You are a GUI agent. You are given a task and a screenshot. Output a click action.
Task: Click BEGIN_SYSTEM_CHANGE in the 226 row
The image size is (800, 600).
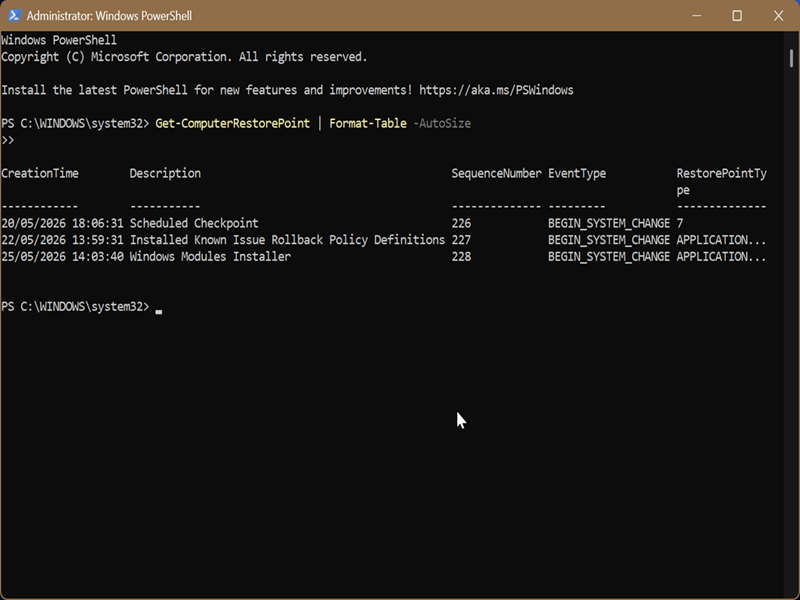[x=609, y=223]
